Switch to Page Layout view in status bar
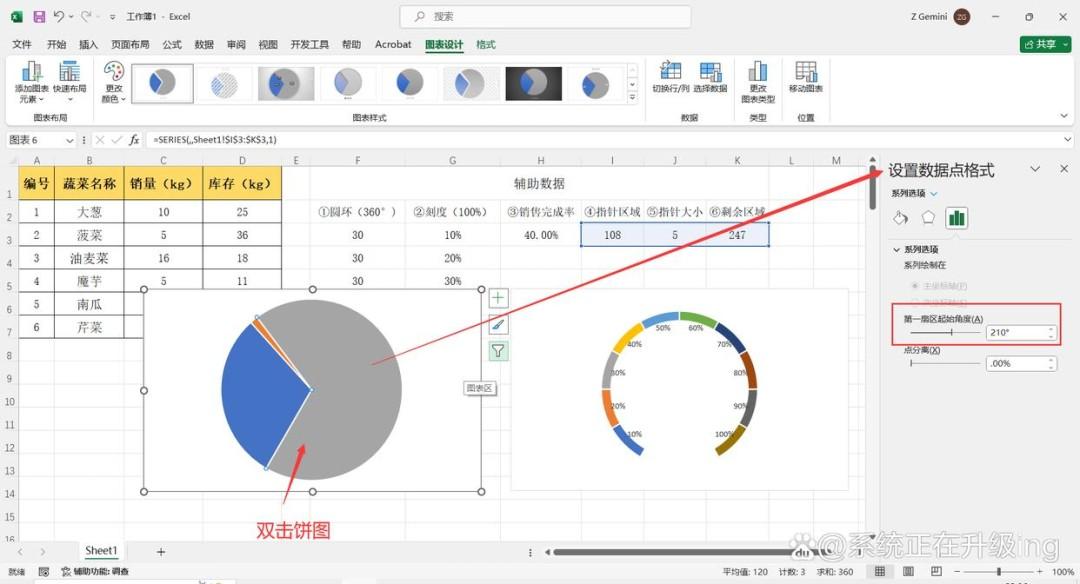This screenshot has height=584, width=1080. click(908, 571)
